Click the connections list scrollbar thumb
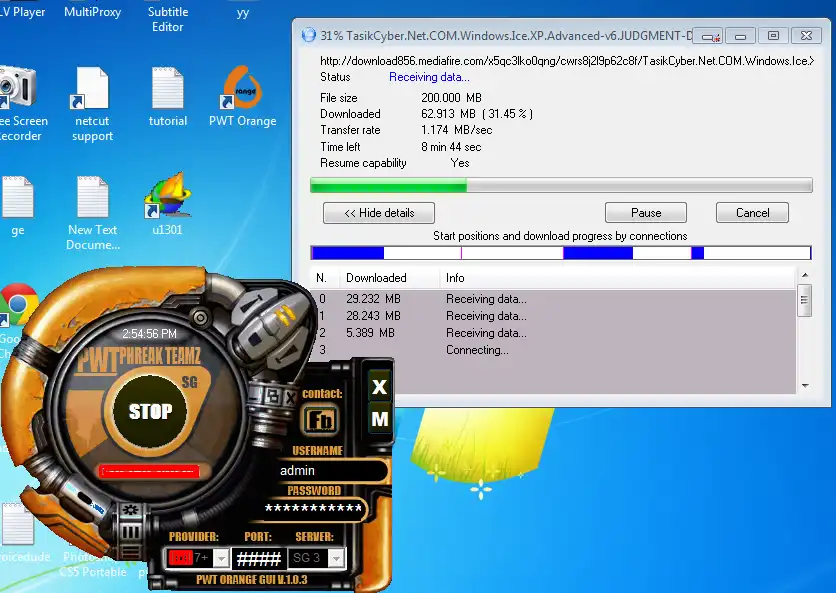Image resolution: width=836 pixels, height=593 pixels. 805,300
